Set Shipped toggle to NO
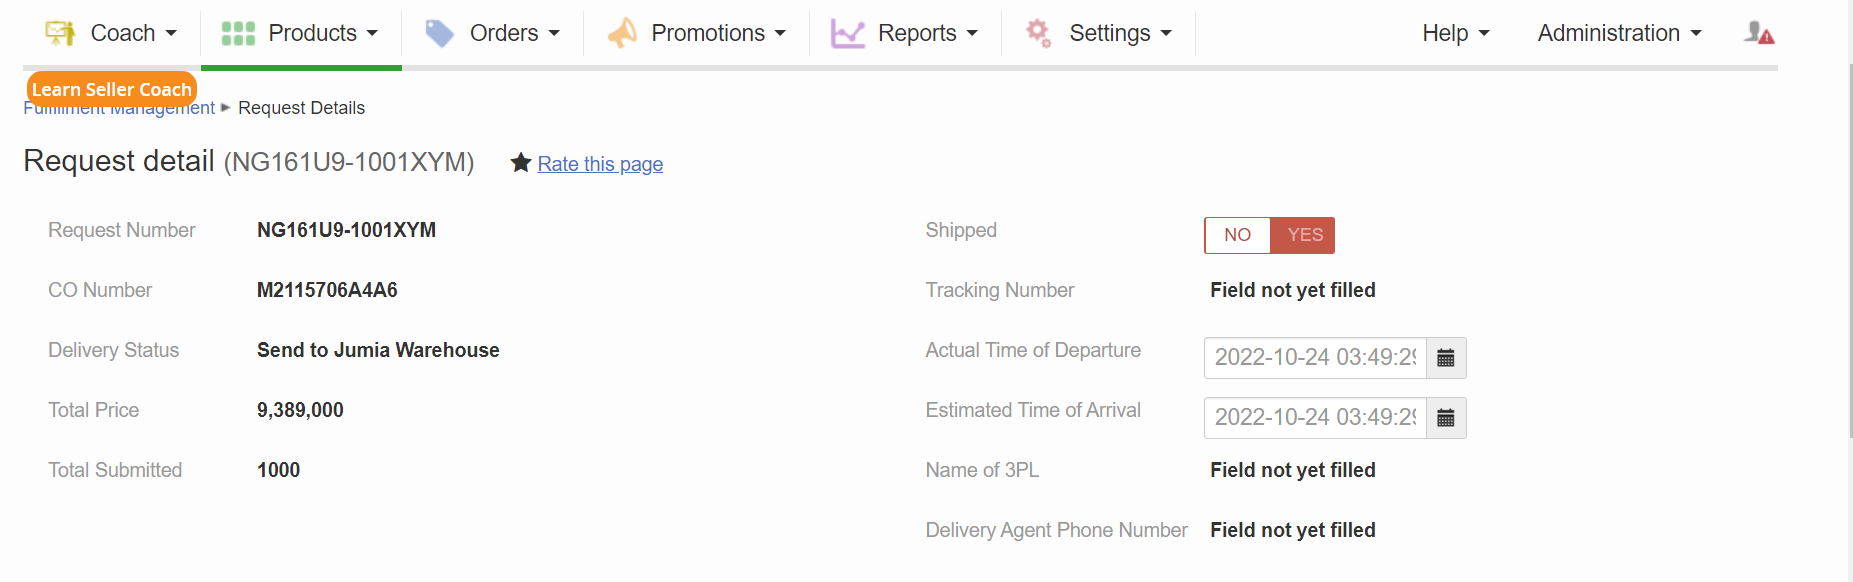The image size is (1853, 582). tap(1237, 235)
